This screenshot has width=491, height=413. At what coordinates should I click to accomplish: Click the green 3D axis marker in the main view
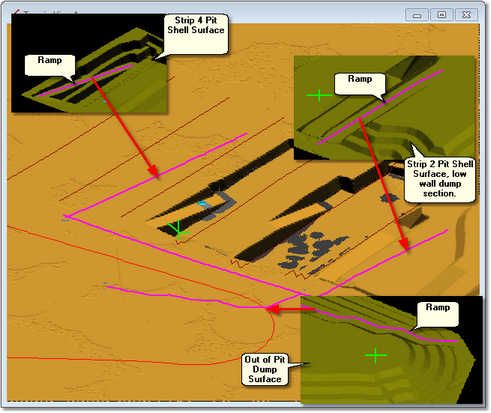[178, 230]
